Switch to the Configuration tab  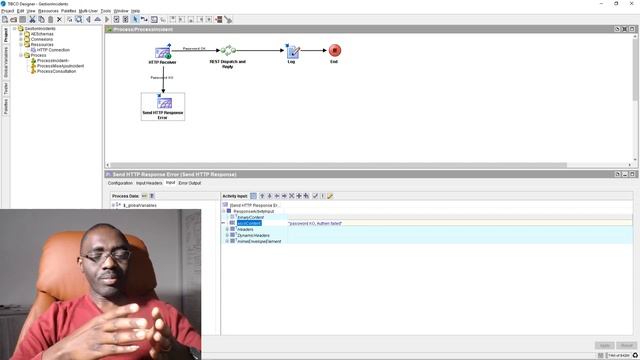point(120,183)
